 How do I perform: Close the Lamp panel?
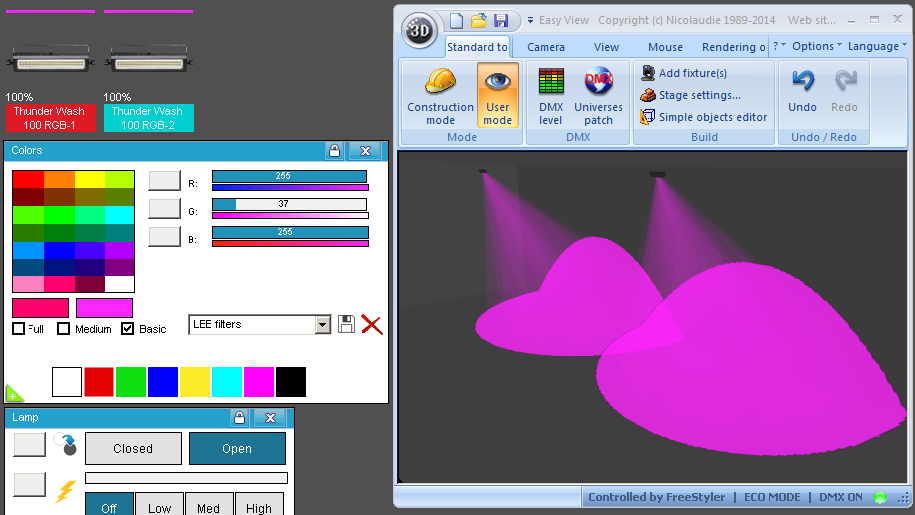point(270,418)
